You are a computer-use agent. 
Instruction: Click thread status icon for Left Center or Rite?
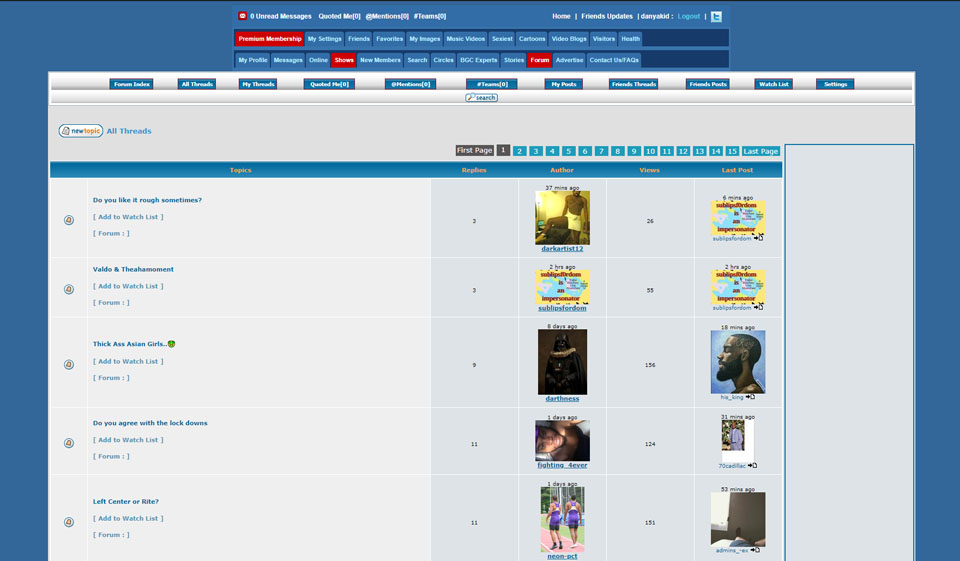click(69, 522)
